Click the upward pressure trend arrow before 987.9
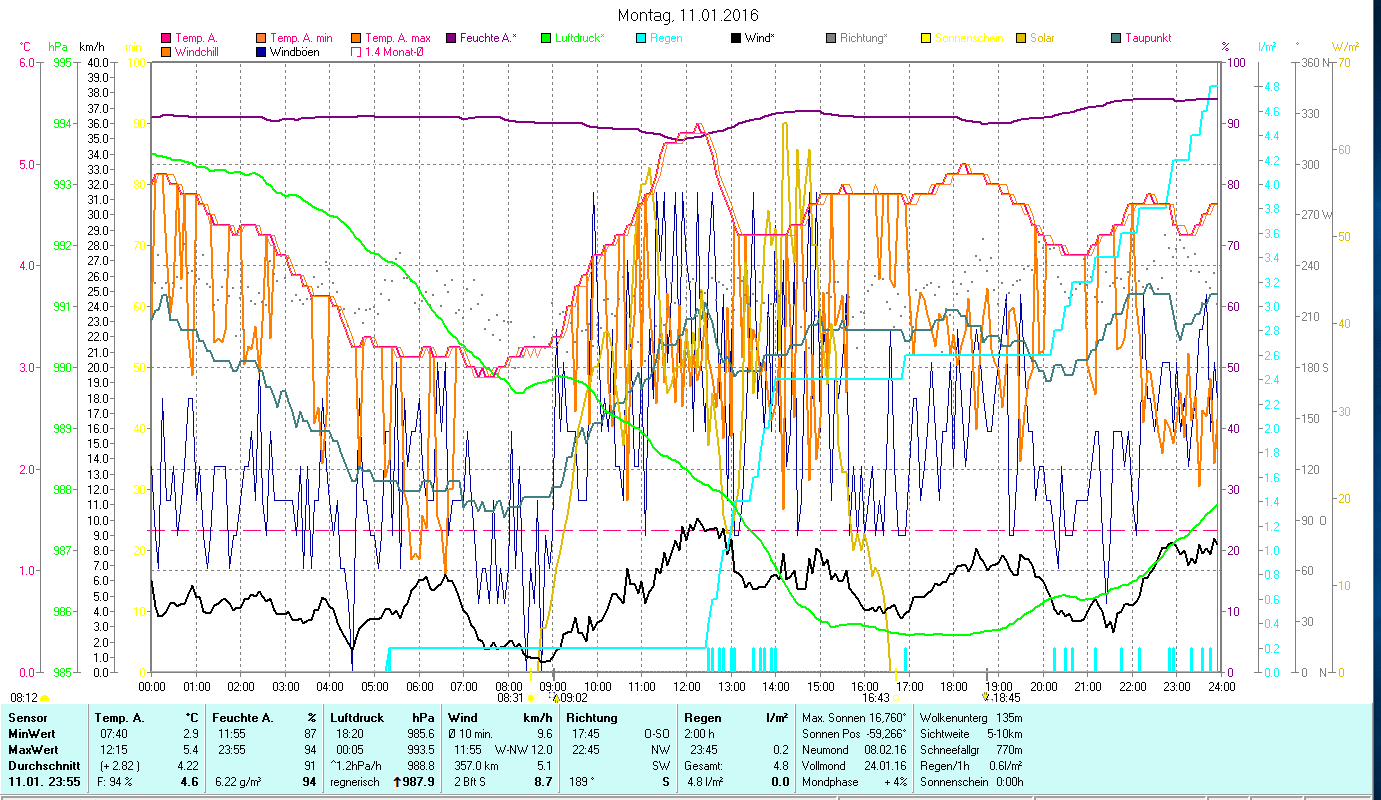 click(x=397, y=782)
